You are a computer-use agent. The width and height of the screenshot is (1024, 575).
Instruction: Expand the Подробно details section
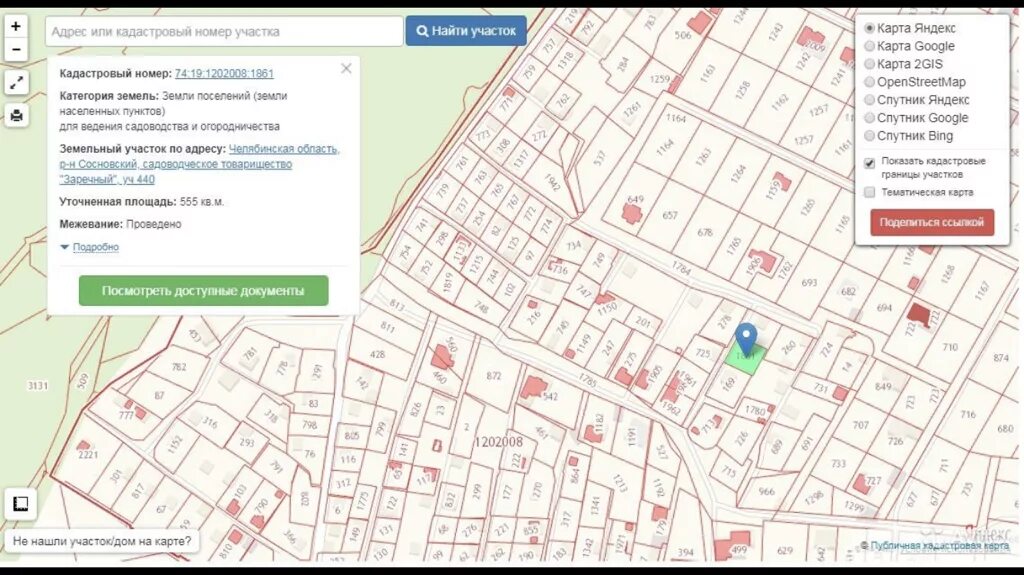click(95, 247)
